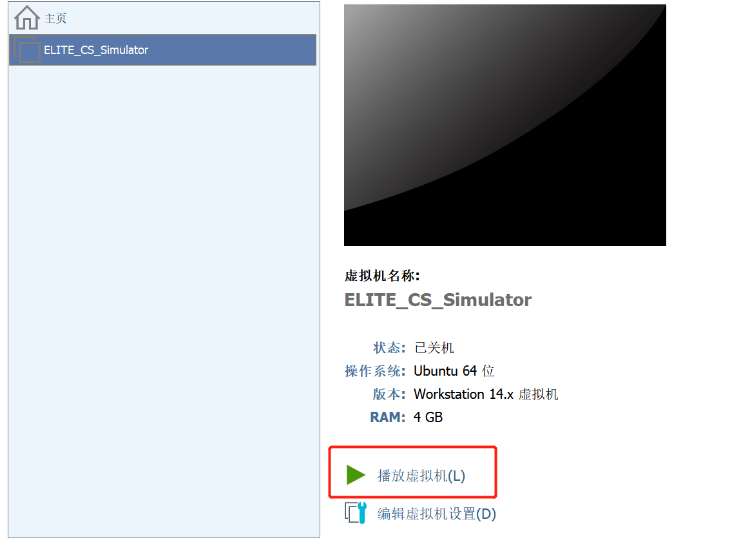
Task: Click the home house icon
Action: 26,17
